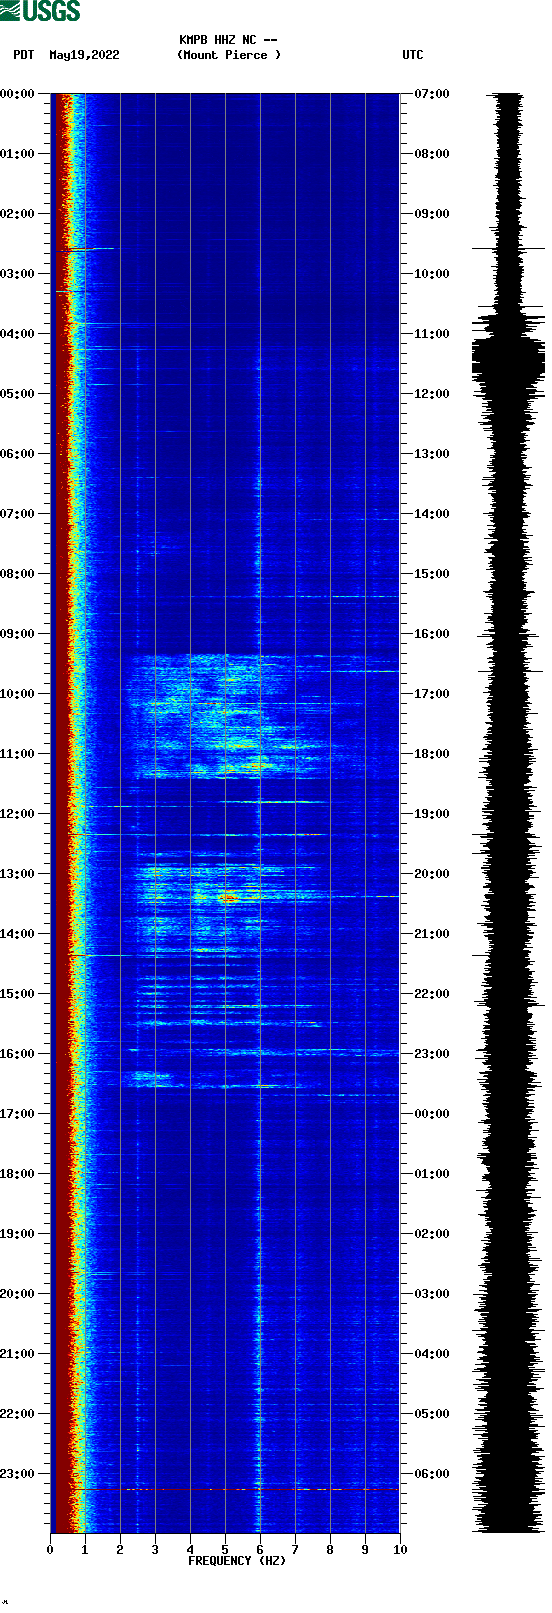The image size is (552, 1613).
Task: Click frequency axis tick label 0
Action: tap(50, 1550)
